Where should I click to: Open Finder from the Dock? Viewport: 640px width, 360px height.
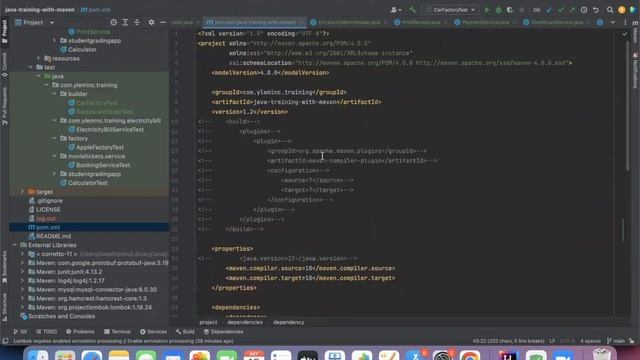coord(38,356)
